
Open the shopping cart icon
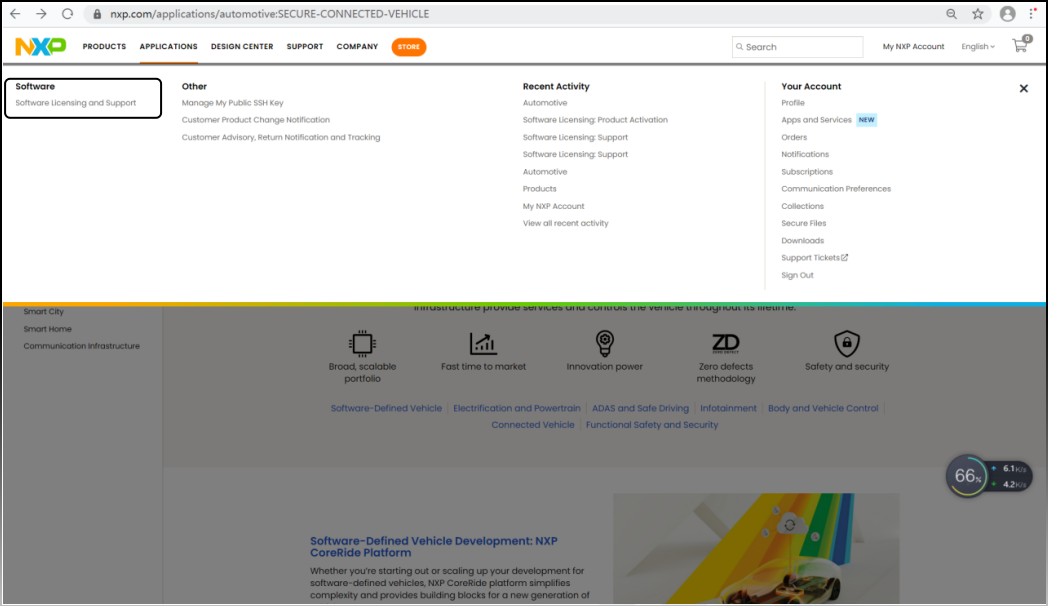pos(1019,46)
